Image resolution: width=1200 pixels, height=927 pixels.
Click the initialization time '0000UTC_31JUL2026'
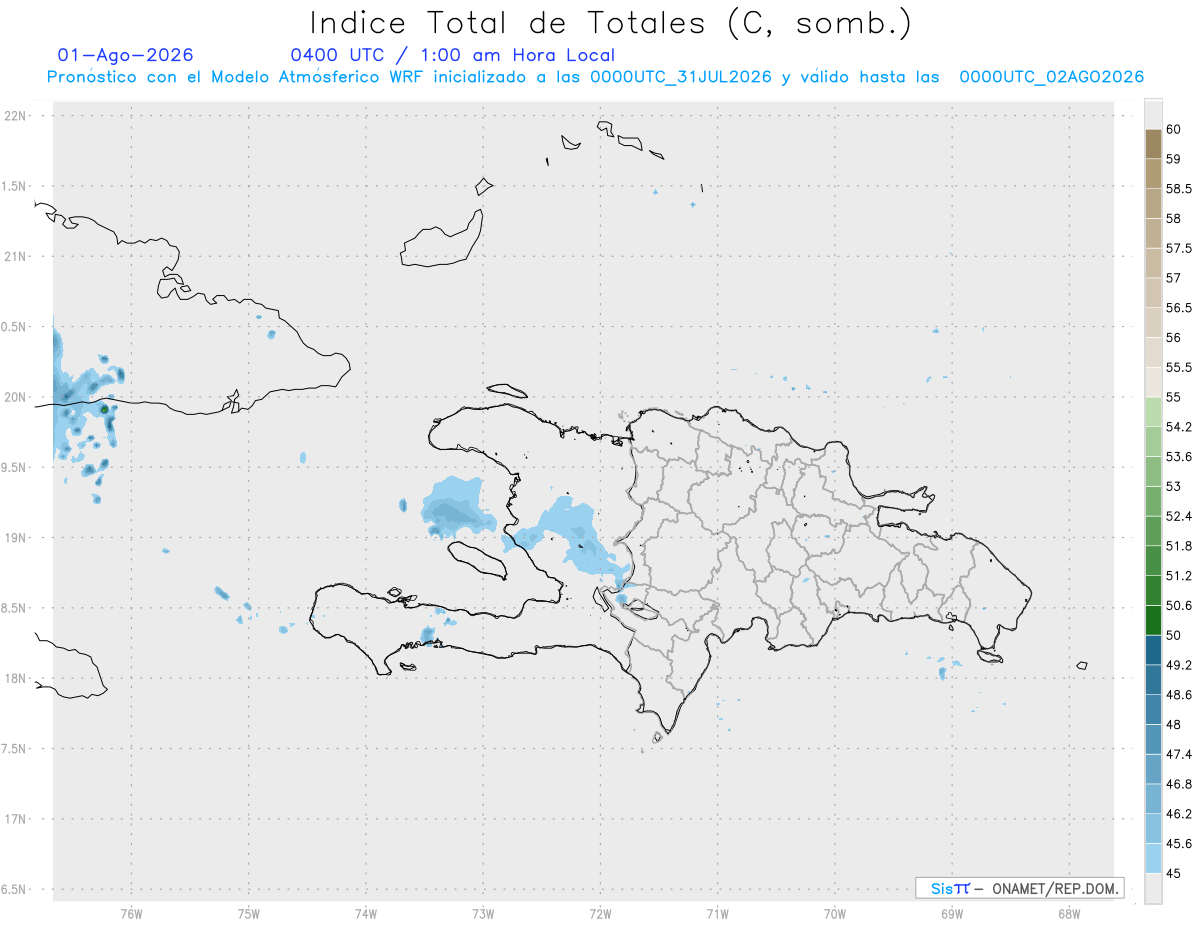tap(680, 77)
